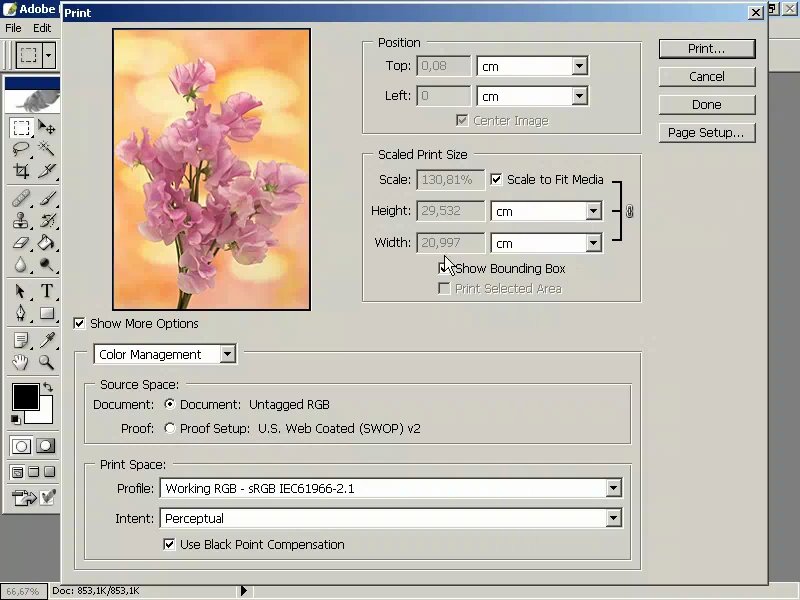Select the Dodge tool
Image resolution: width=800 pixels, height=600 pixels.
pyautogui.click(x=46, y=264)
